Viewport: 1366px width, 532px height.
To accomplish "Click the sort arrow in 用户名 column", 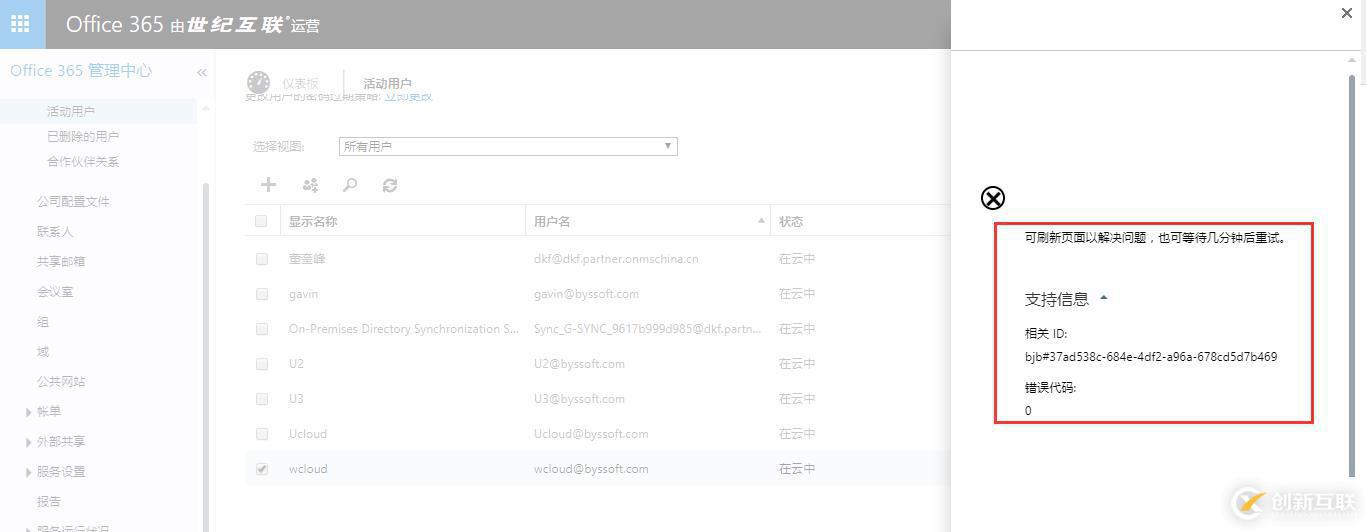I will coord(761,220).
